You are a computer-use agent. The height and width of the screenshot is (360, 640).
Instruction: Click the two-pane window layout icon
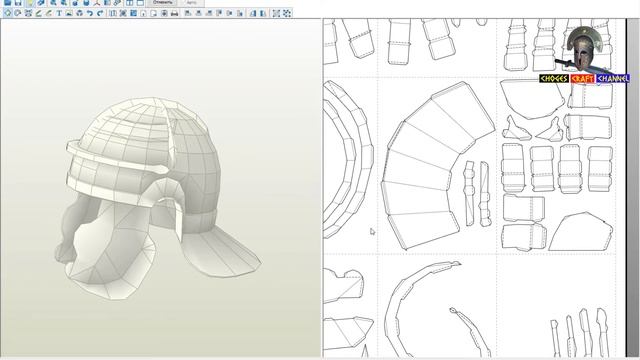[130, 2]
